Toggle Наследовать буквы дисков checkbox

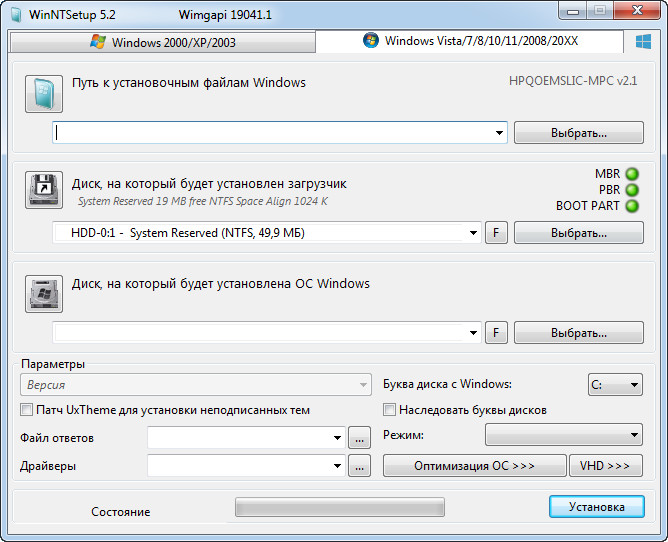point(389,410)
